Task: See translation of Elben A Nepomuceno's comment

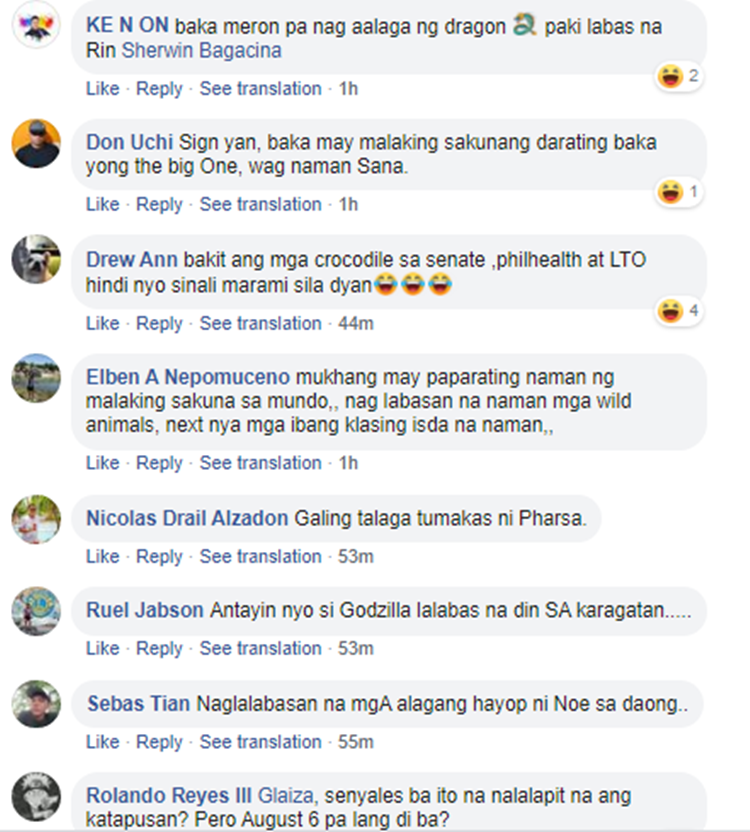Action: (x=260, y=463)
